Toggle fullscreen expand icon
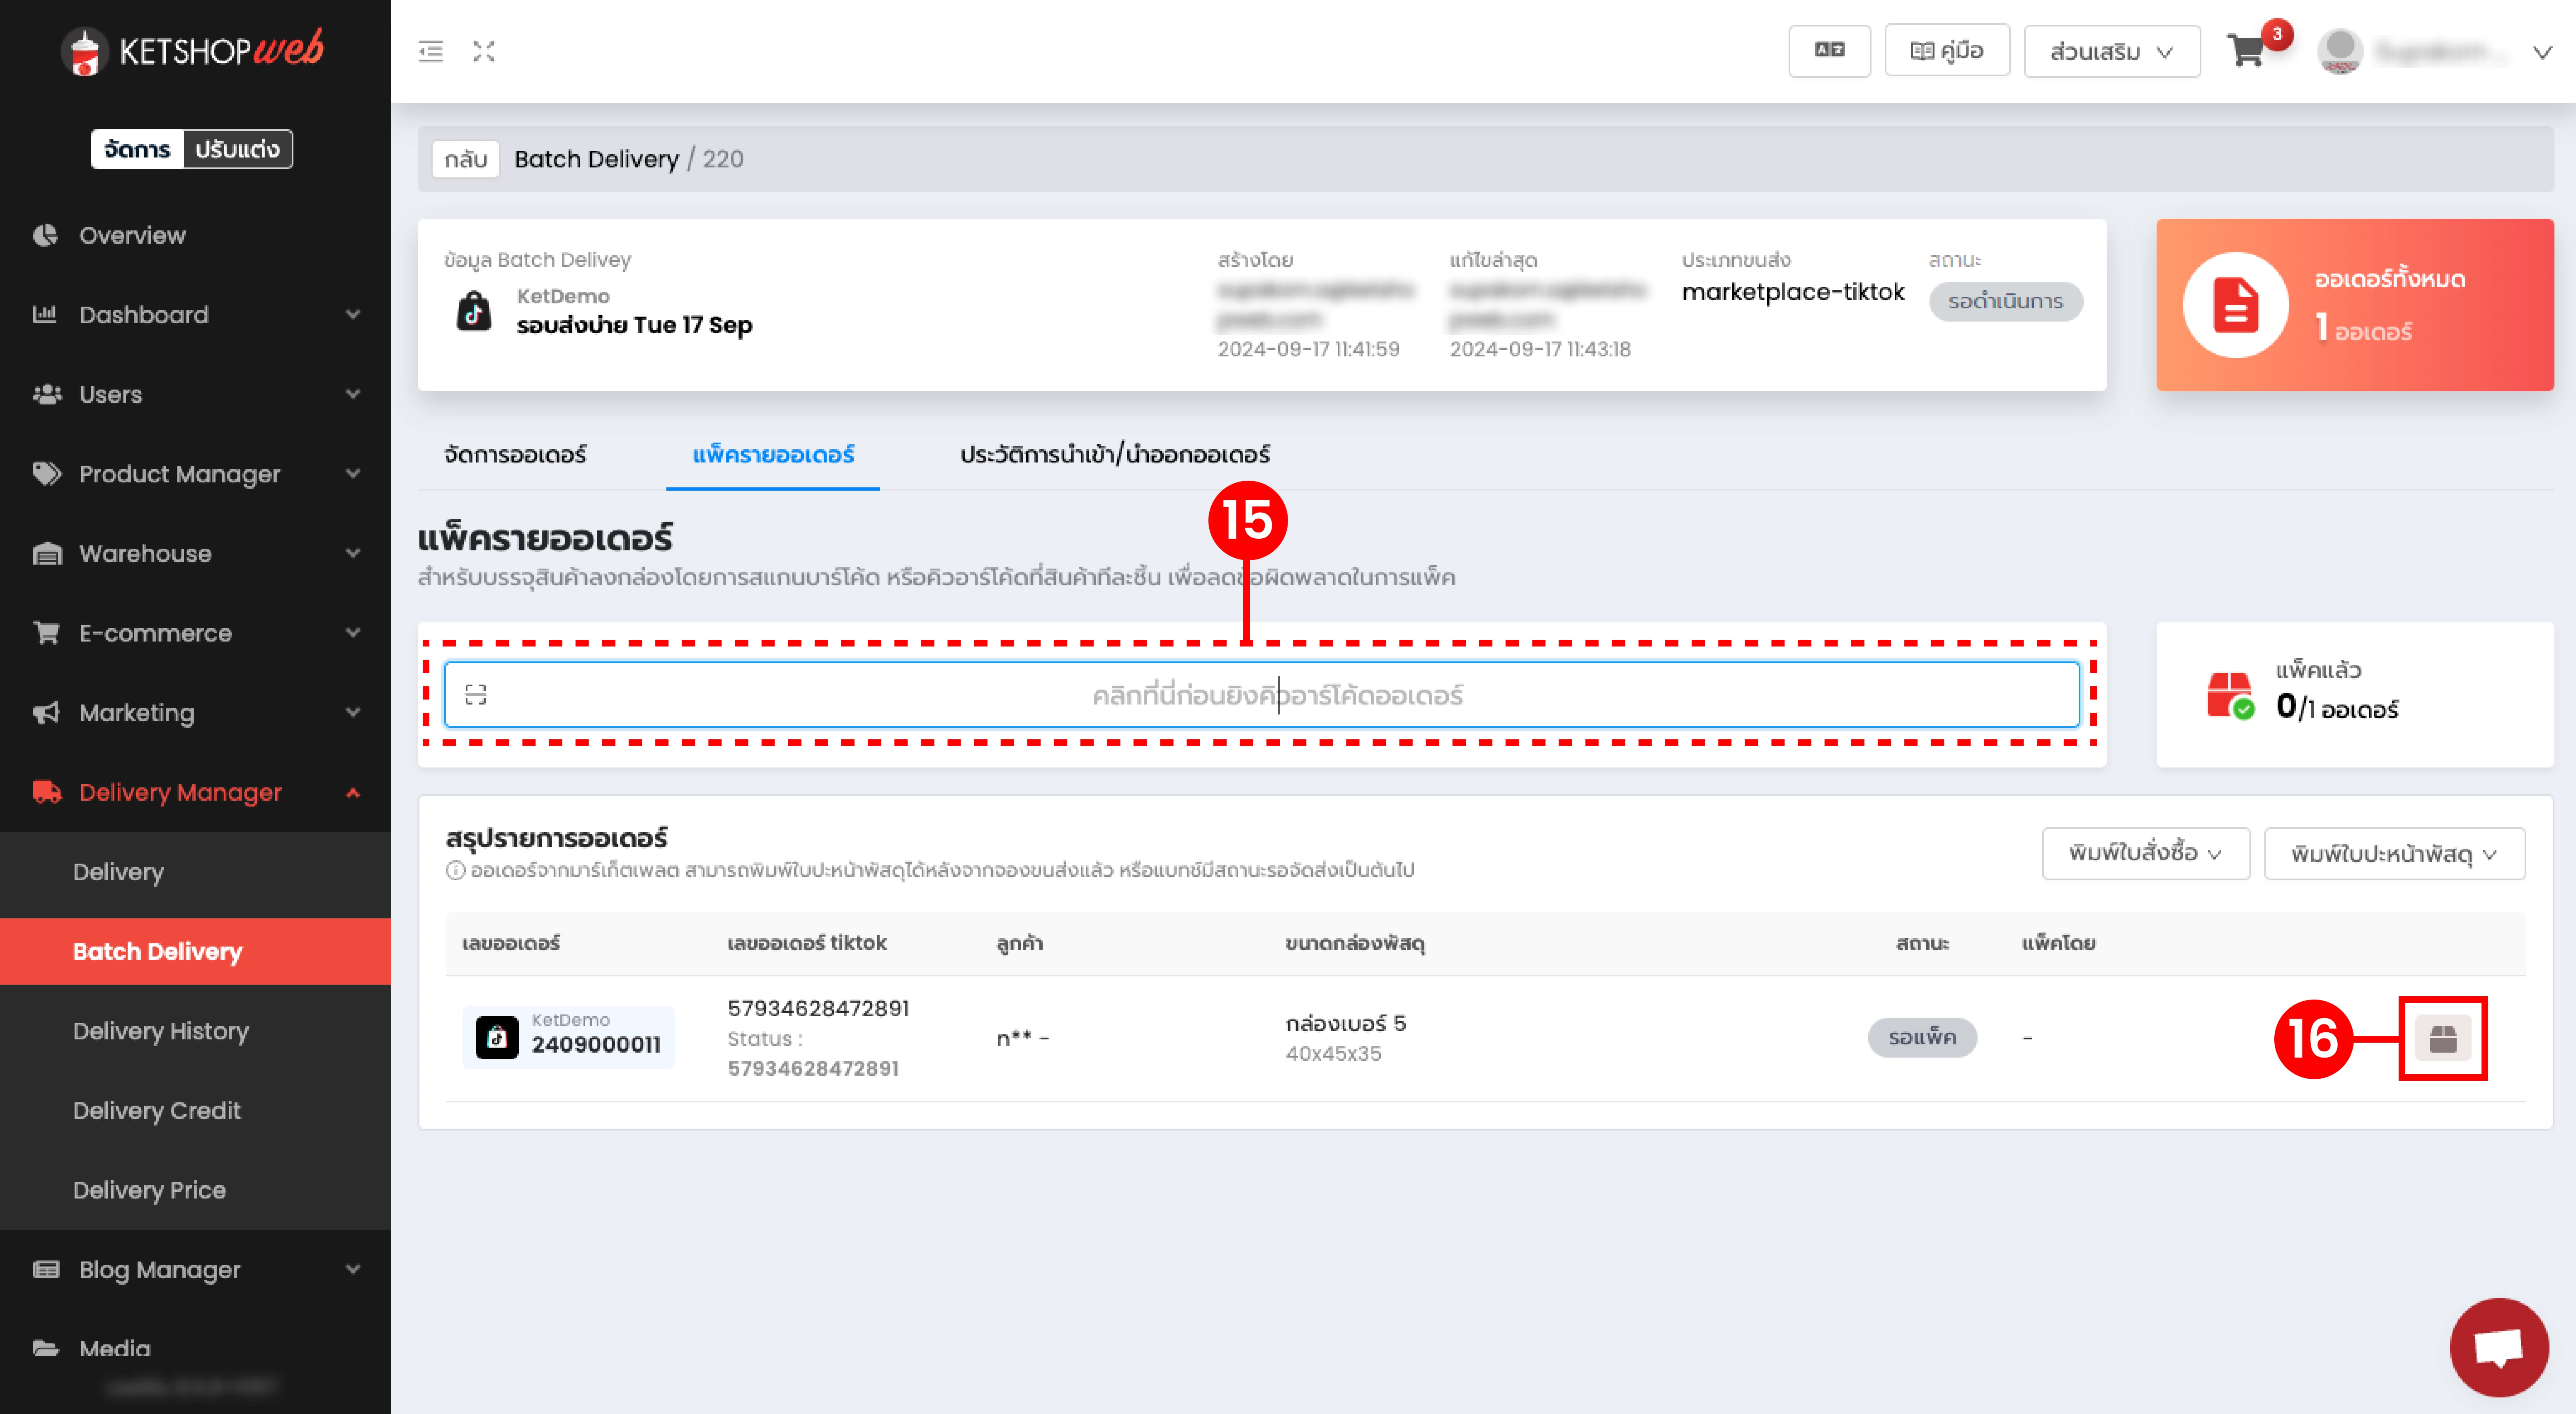Screen dimensions: 2576x1414 pos(484,51)
